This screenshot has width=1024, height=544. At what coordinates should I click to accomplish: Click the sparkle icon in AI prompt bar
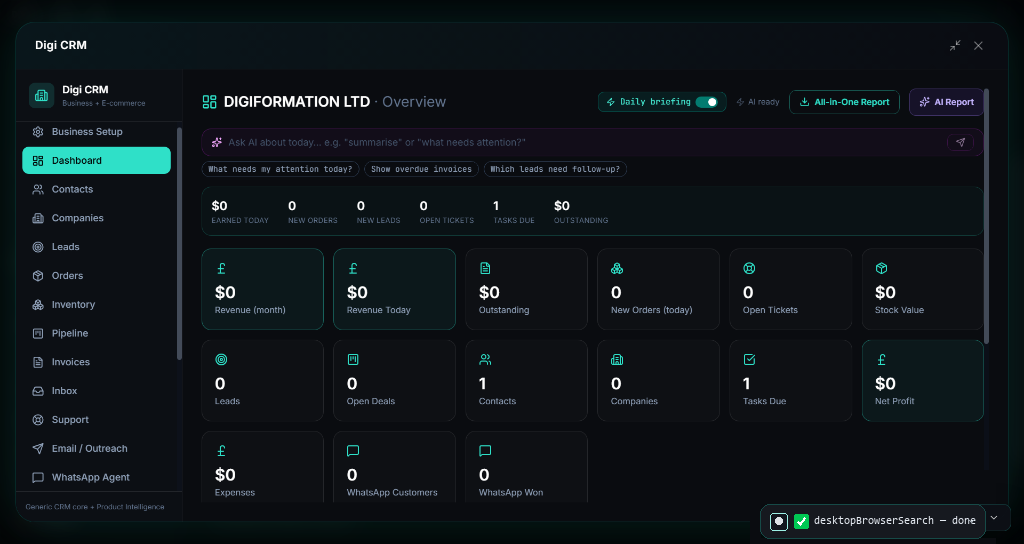(x=216, y=142)
